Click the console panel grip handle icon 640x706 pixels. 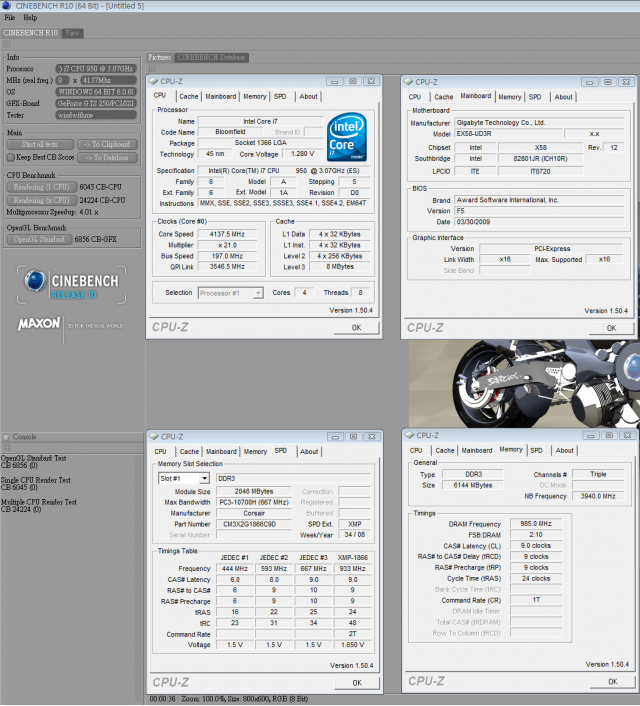(x=7, y=448)
